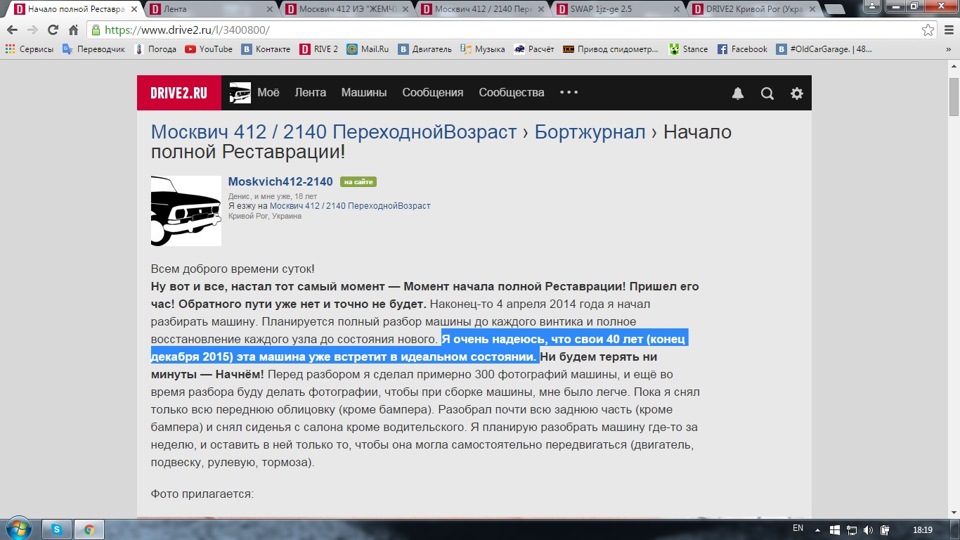The height and width of the screenshot is (540, 960).
Task: Expand the three-dots more menu
Action: pos(569,92)
